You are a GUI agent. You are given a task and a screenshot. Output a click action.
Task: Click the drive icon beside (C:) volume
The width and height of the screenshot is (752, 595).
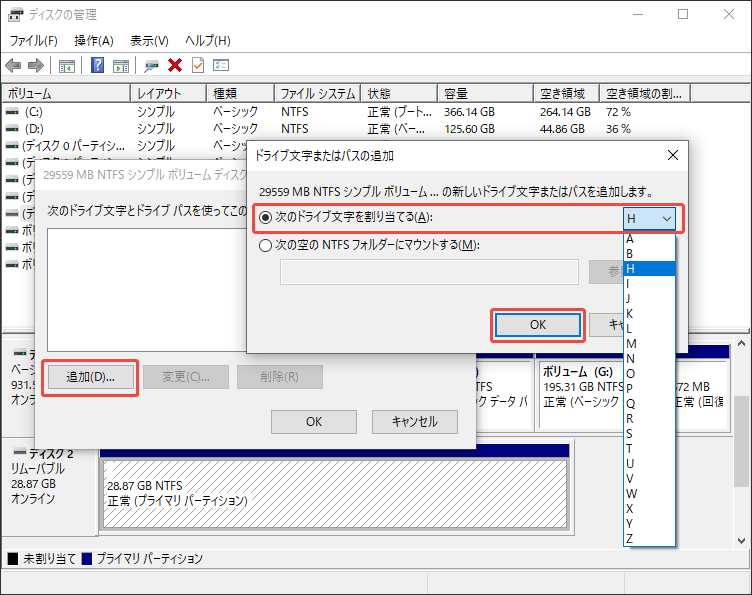12,112
